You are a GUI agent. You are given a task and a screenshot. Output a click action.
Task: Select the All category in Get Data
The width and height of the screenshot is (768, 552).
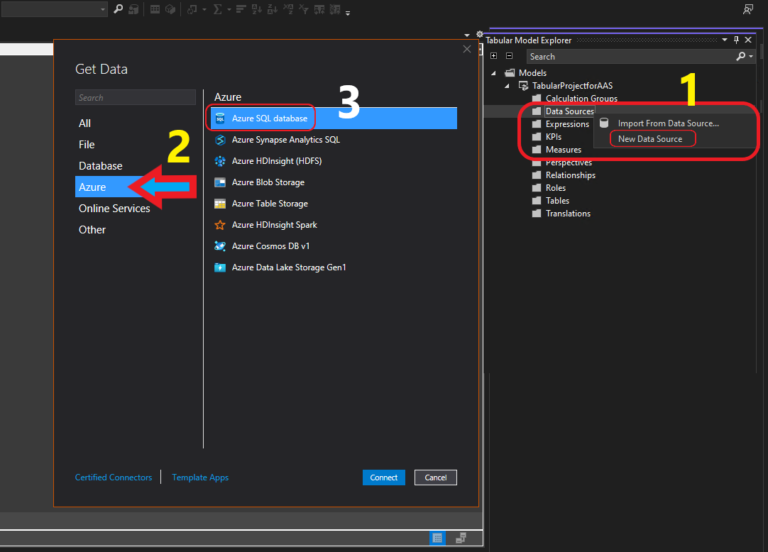[x=85, y=123]
